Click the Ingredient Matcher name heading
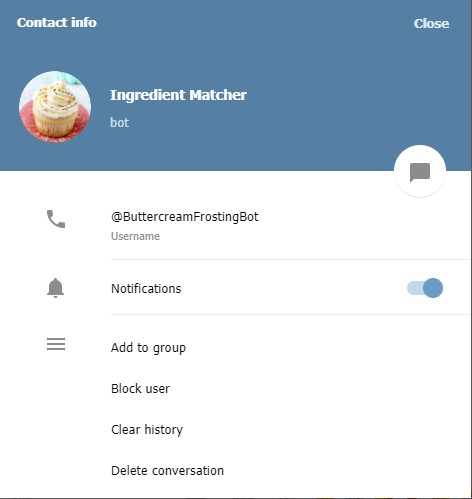This screenshot has height=499, width=472. [x=178, y=95]
